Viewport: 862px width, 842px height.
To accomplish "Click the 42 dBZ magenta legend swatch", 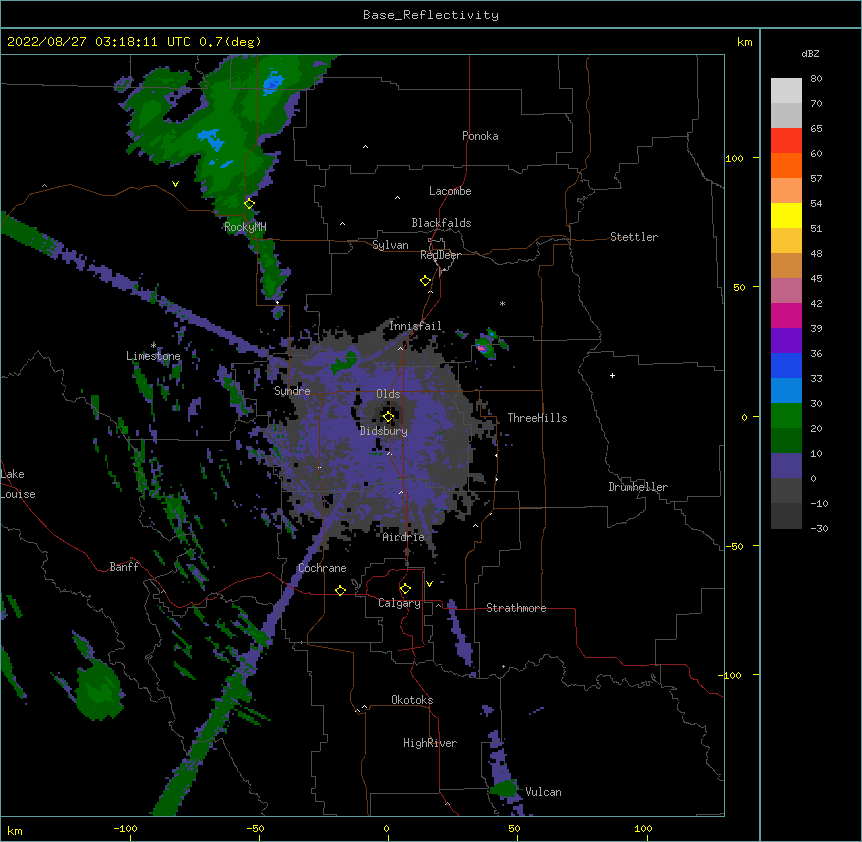I will coord(786,315).
